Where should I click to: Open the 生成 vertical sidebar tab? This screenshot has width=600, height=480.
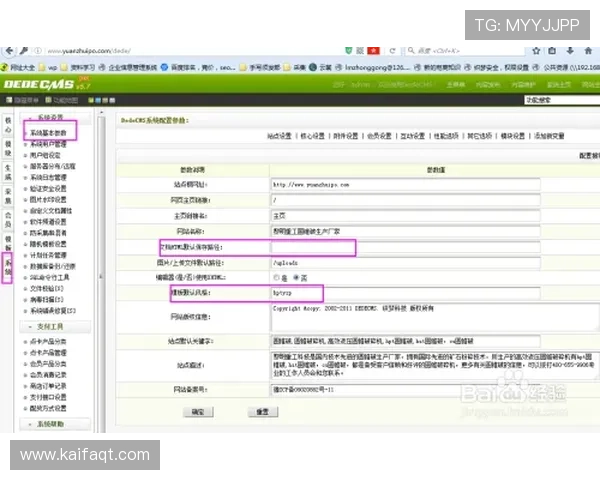[8, 172]
